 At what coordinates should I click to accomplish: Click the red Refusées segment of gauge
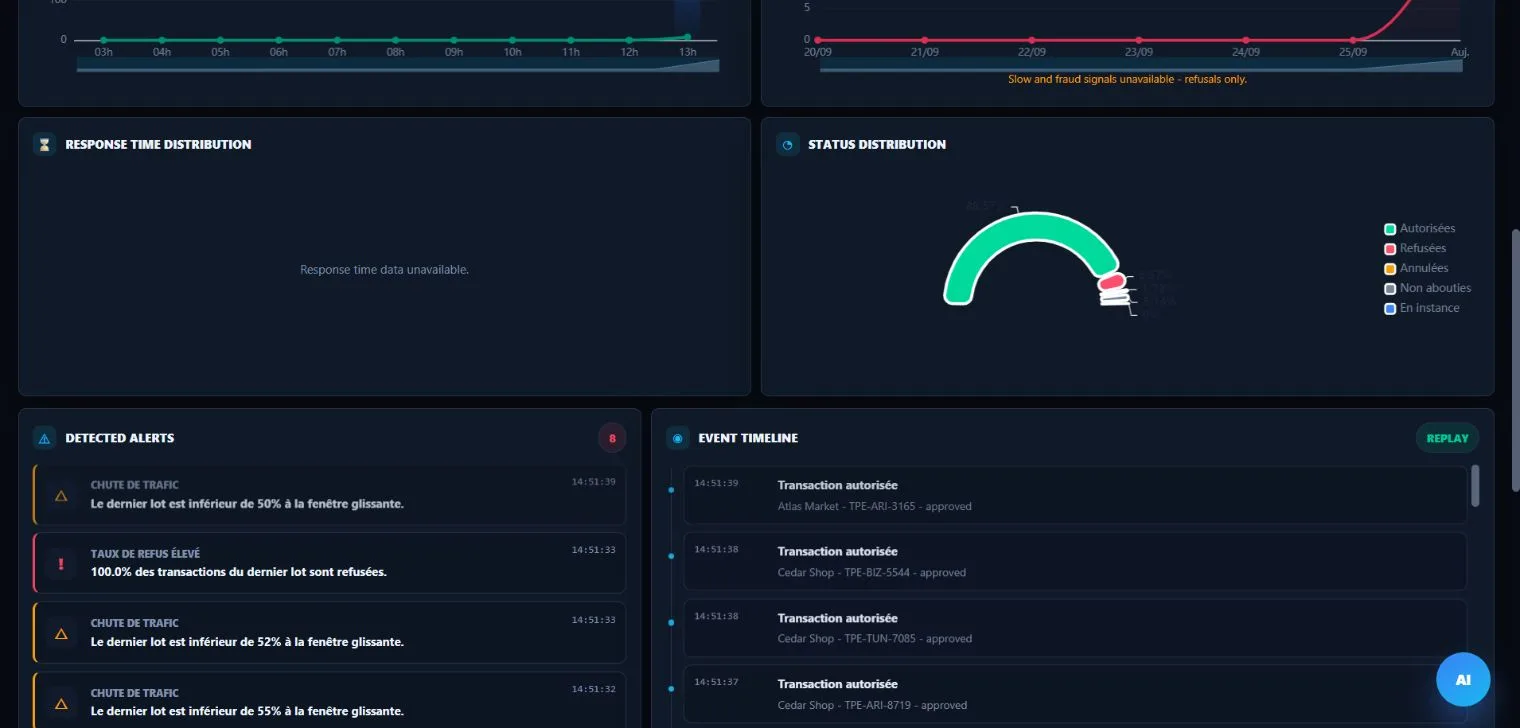(1112, 283)
